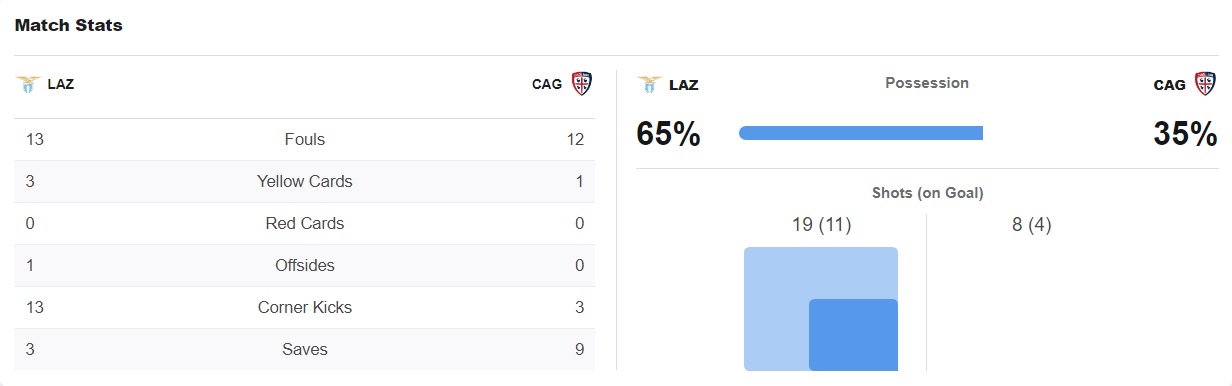1232x386 pixels.
Task: Select the Saves row
Action: (x=305, y=350)
